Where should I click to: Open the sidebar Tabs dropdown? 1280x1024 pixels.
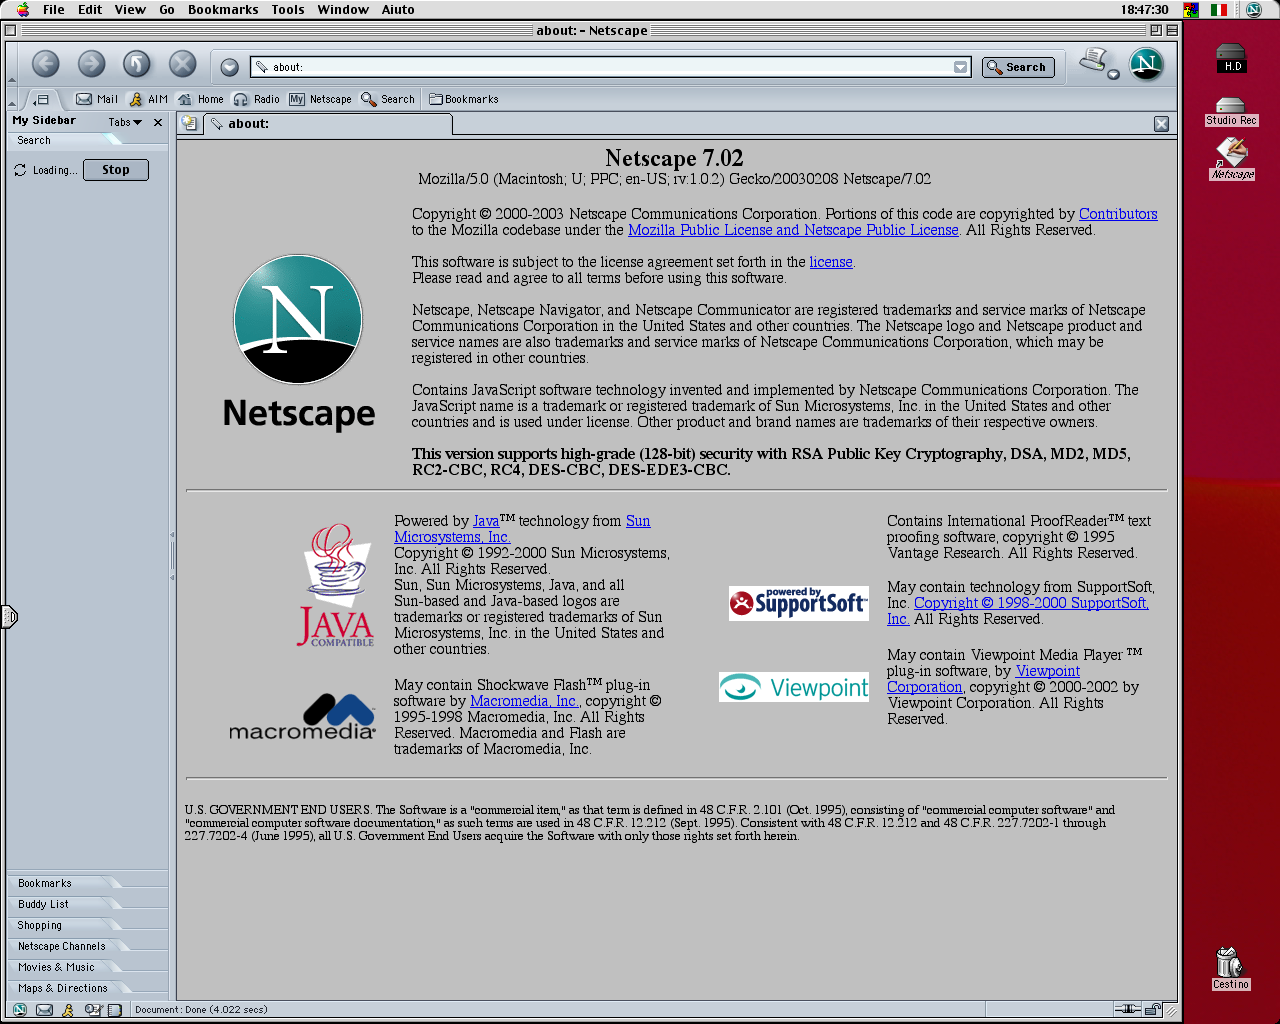(x=126, y=122)
